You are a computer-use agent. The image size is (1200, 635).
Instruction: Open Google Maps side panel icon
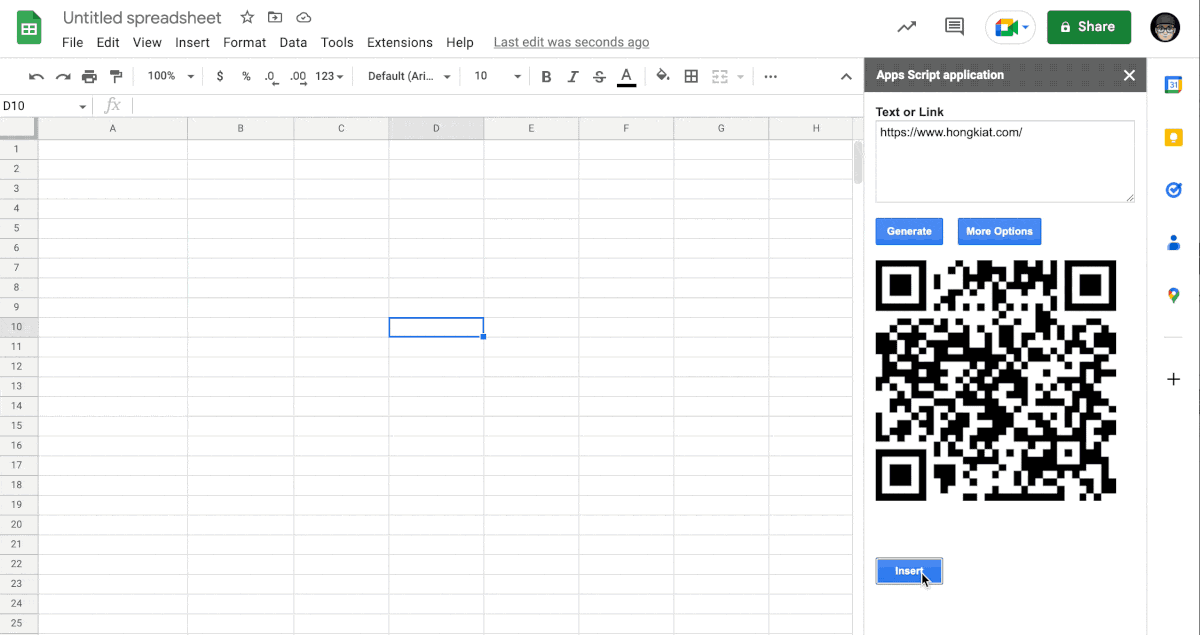pos(1174,295)
